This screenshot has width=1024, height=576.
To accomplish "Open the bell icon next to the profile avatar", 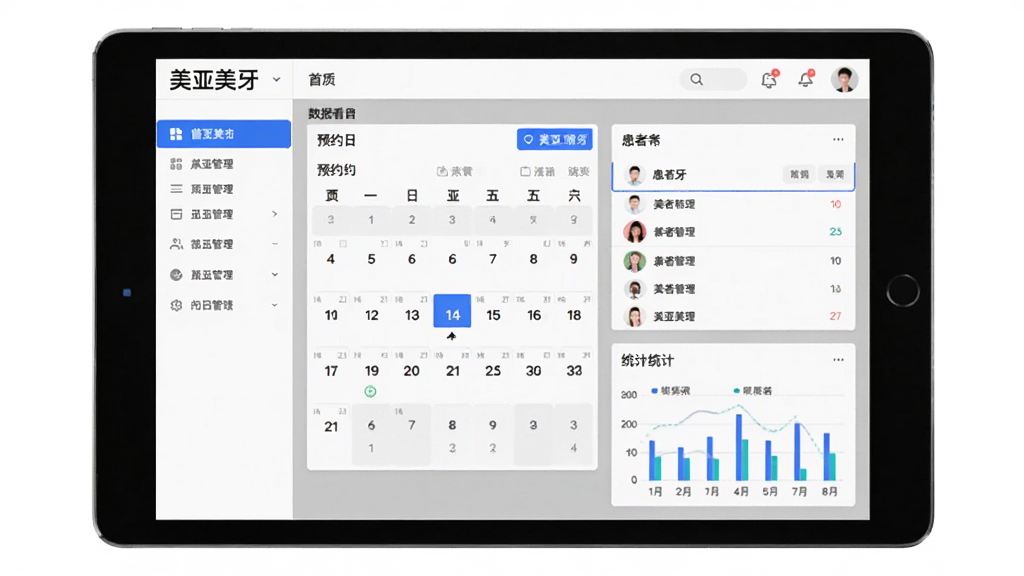I will tap(806, 80).
